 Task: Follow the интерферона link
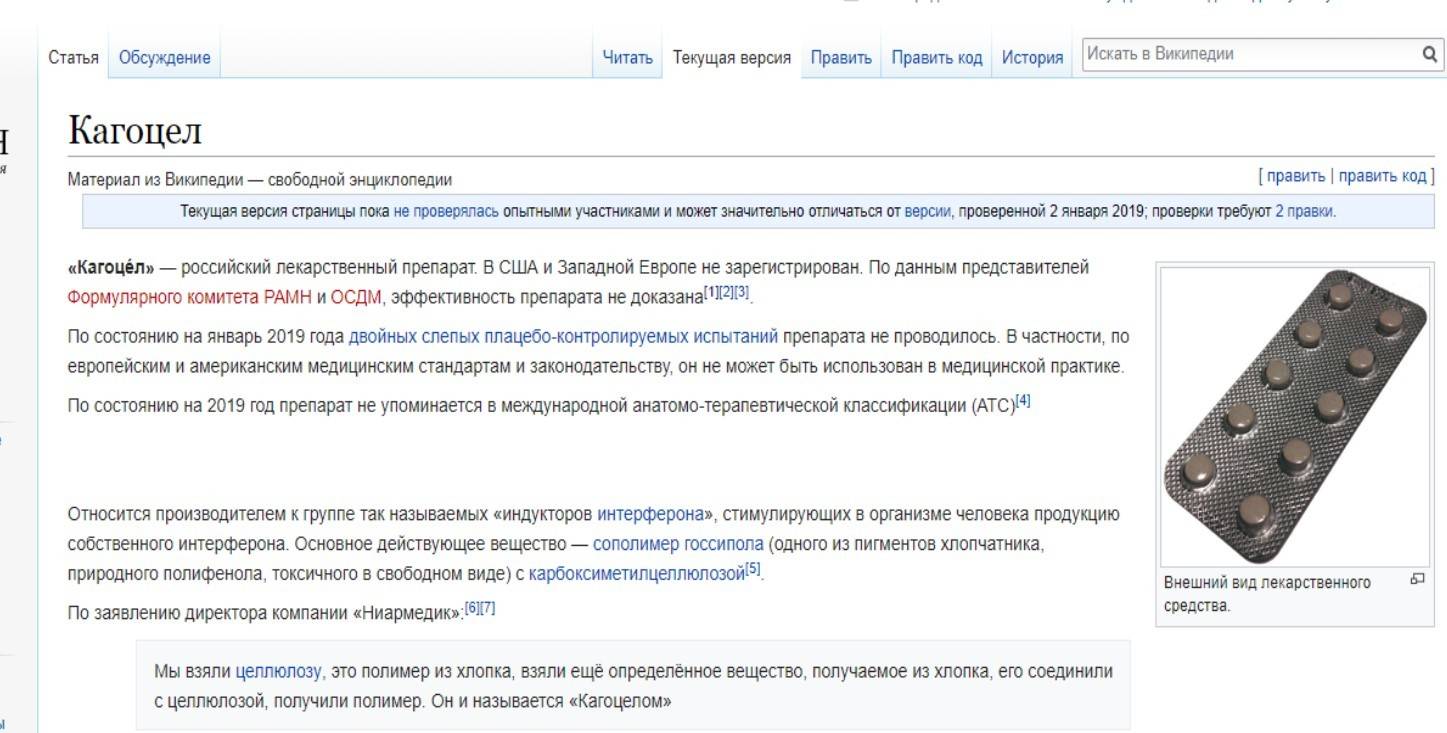[x=650, y=515]
